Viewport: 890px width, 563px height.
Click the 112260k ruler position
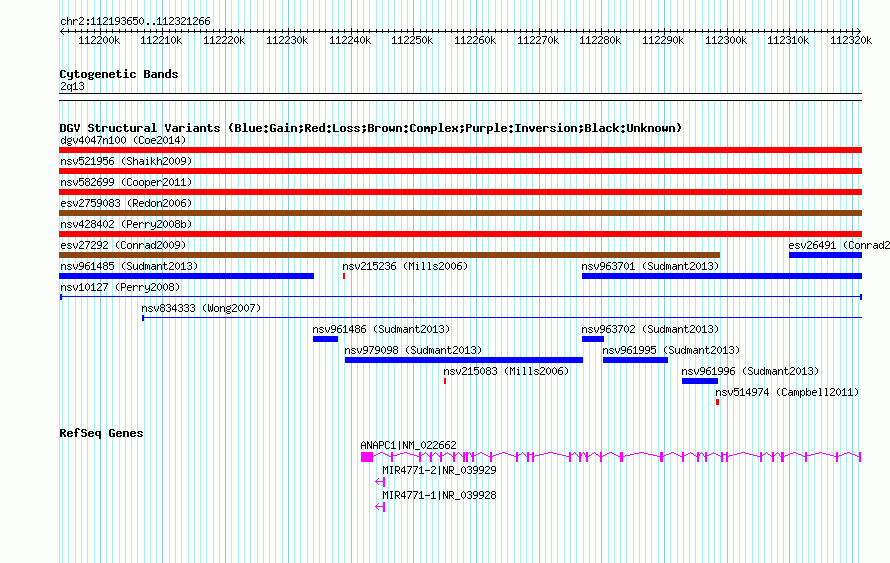point(475,40)
